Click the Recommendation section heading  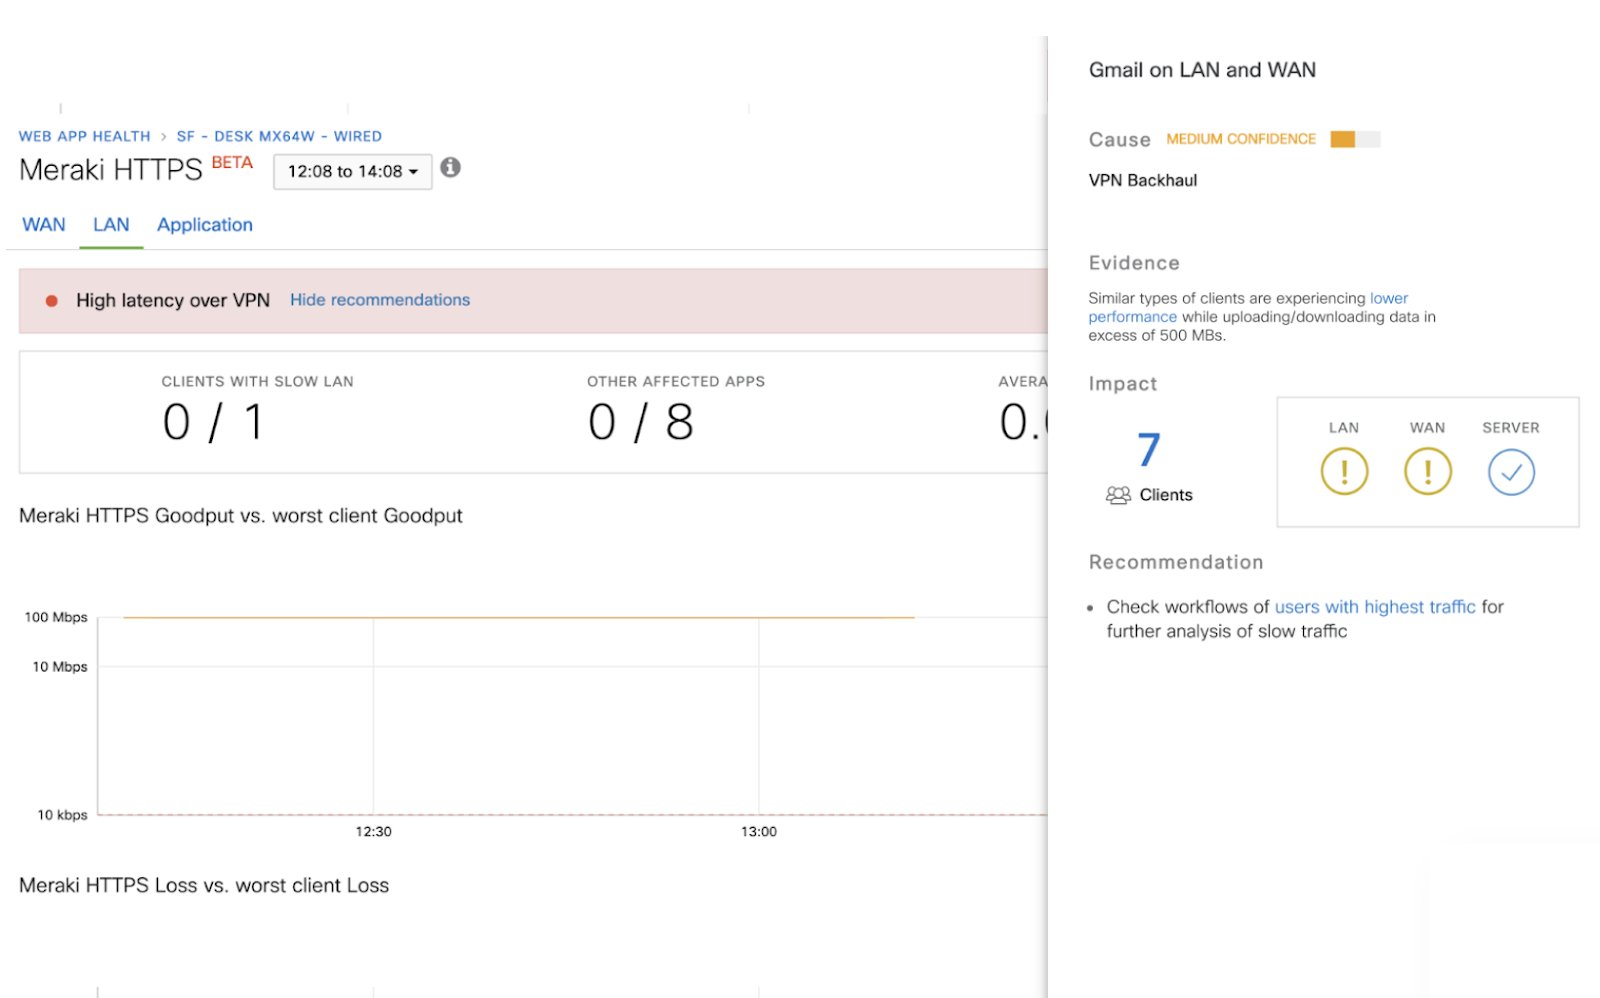click(1176, 562)
